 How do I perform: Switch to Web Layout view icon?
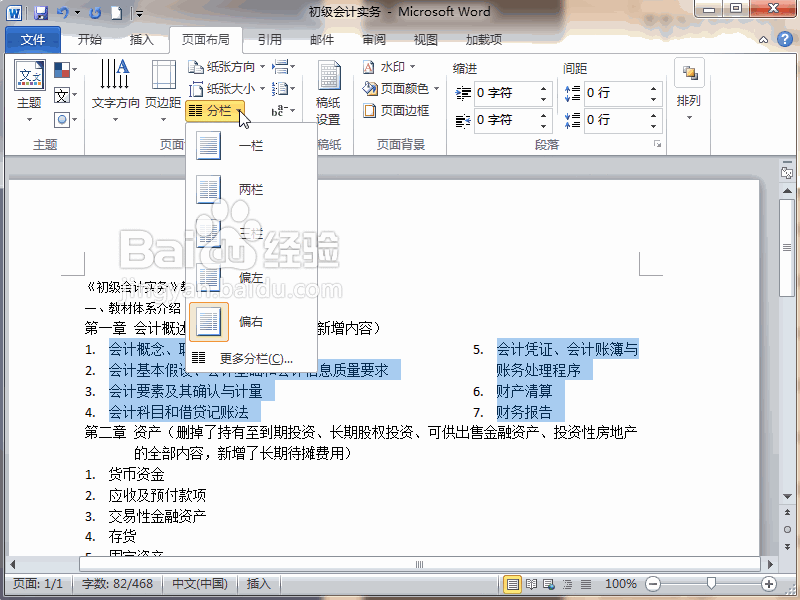[549, 584]
